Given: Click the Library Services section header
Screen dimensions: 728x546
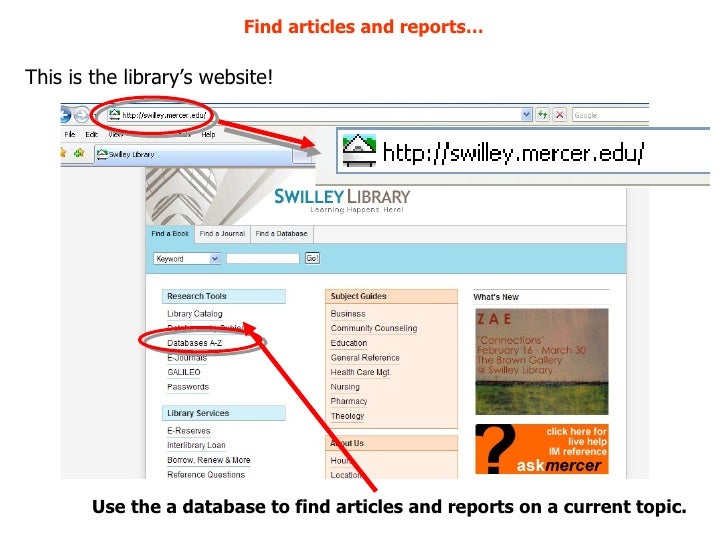Looking at the screenshot, I should (224, 413).
